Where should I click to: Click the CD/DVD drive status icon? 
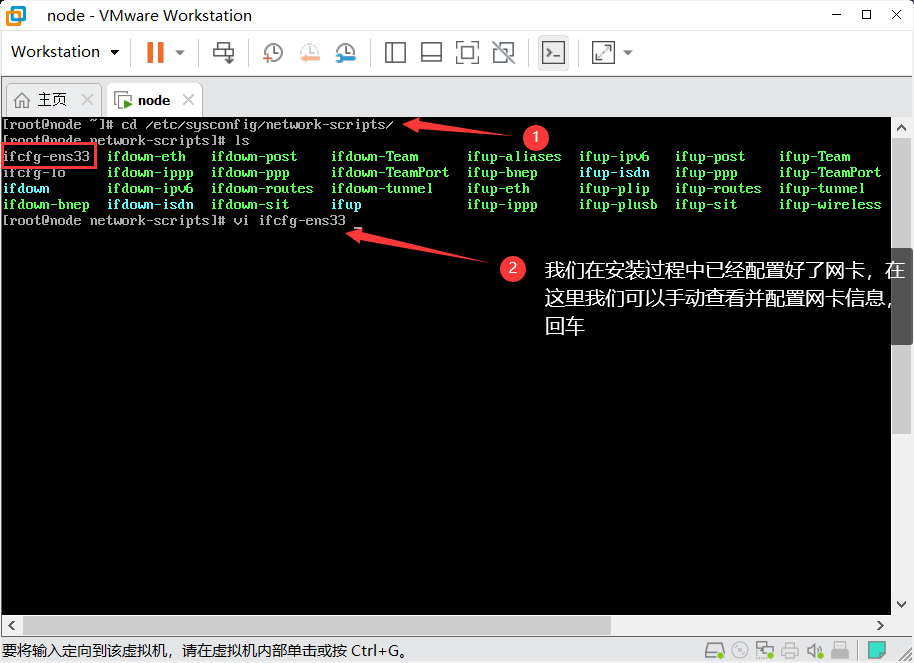tap(739, 650)
